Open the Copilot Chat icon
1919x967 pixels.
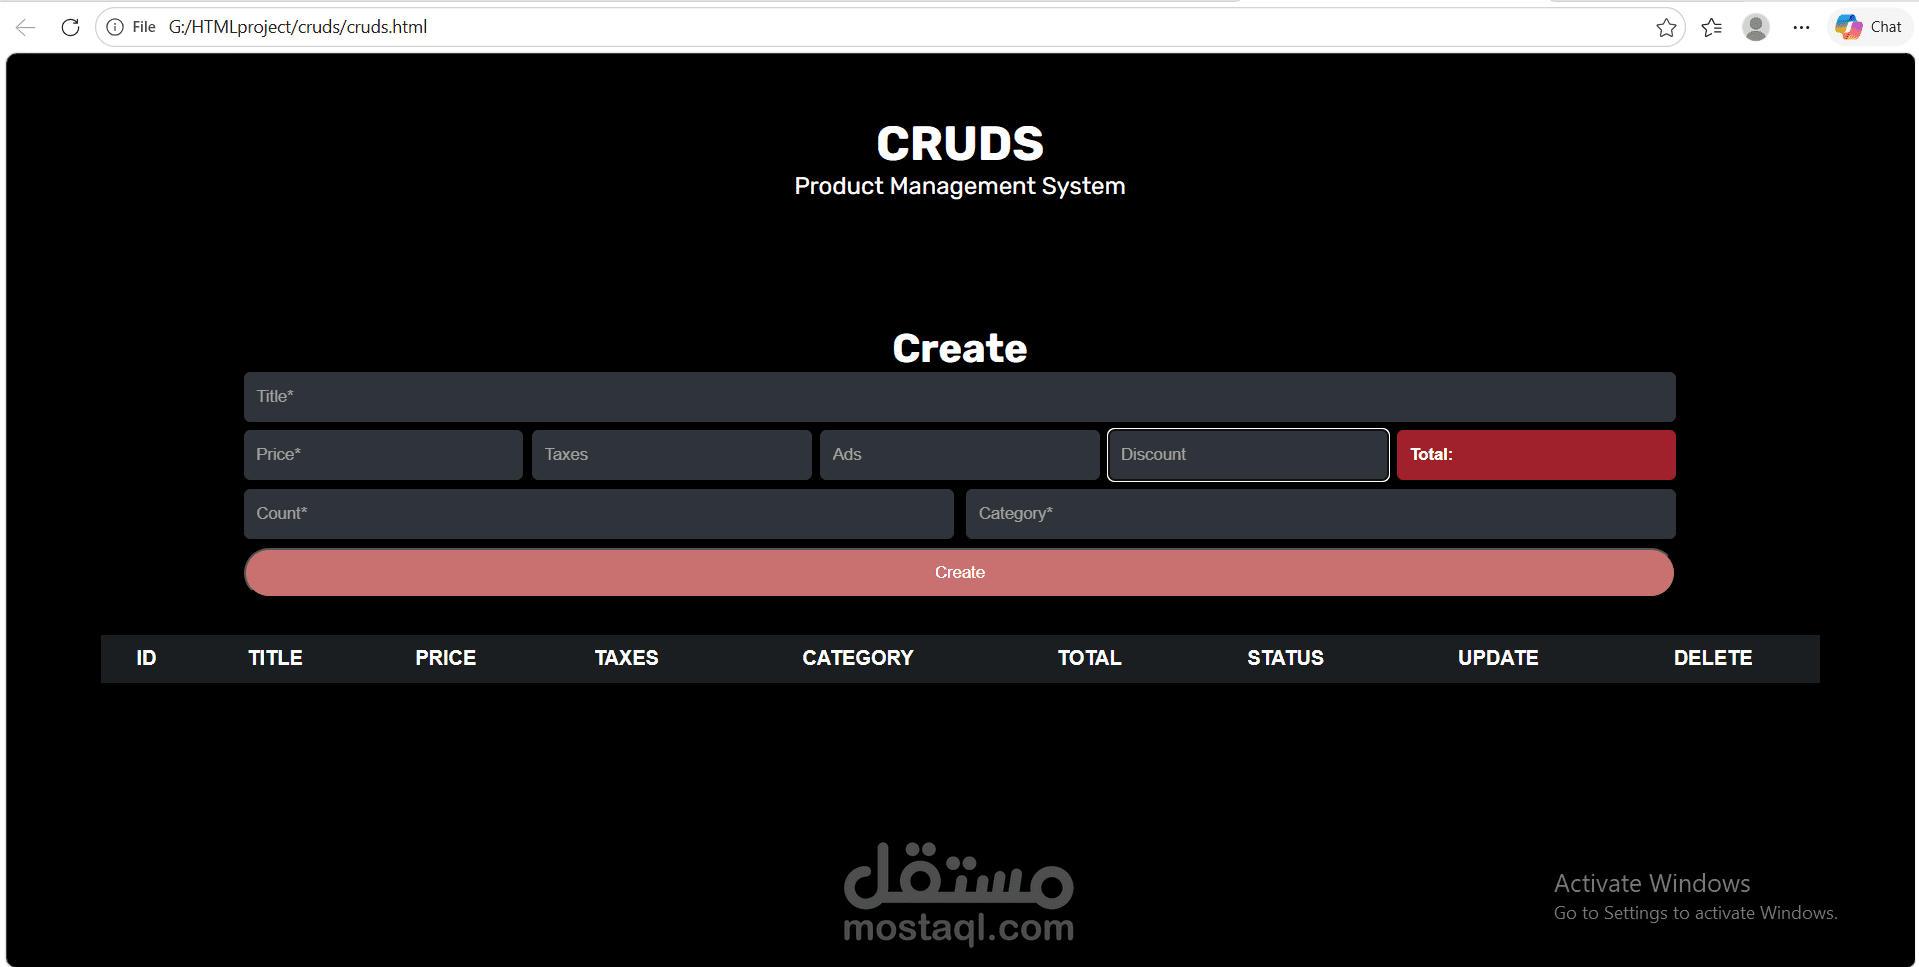pos(1868,27)
